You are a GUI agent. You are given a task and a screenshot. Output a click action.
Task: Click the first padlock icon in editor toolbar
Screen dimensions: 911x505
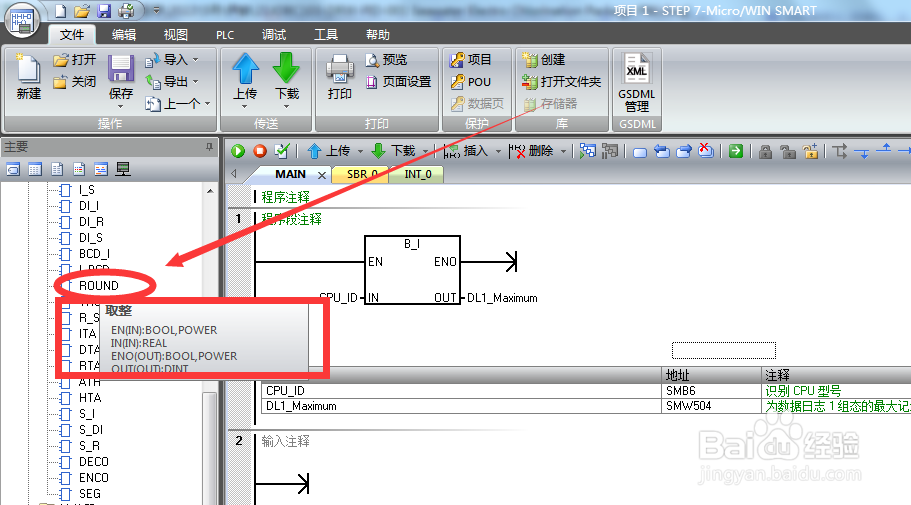[766, 152]
